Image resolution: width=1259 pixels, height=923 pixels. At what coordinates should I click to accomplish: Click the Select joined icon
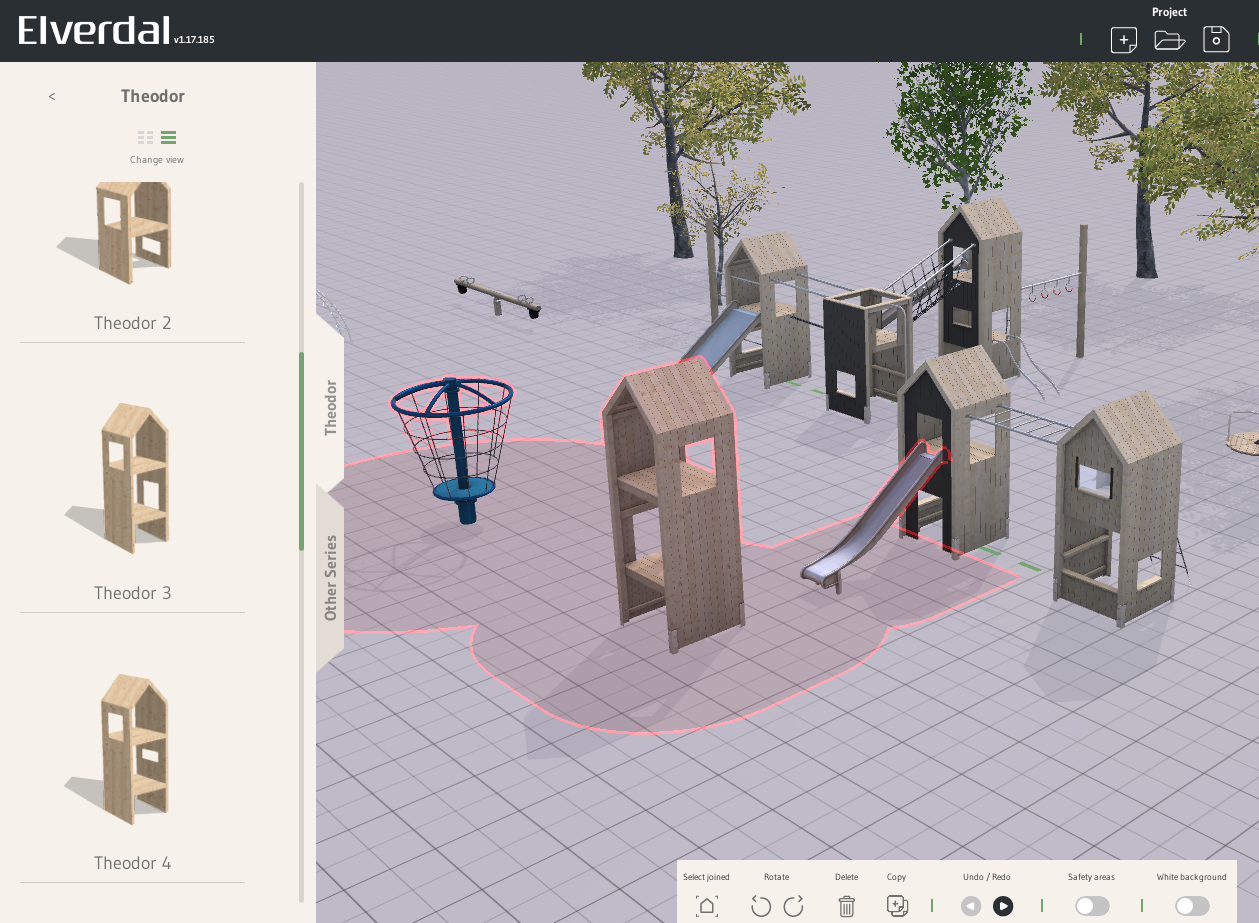(707, 906)
